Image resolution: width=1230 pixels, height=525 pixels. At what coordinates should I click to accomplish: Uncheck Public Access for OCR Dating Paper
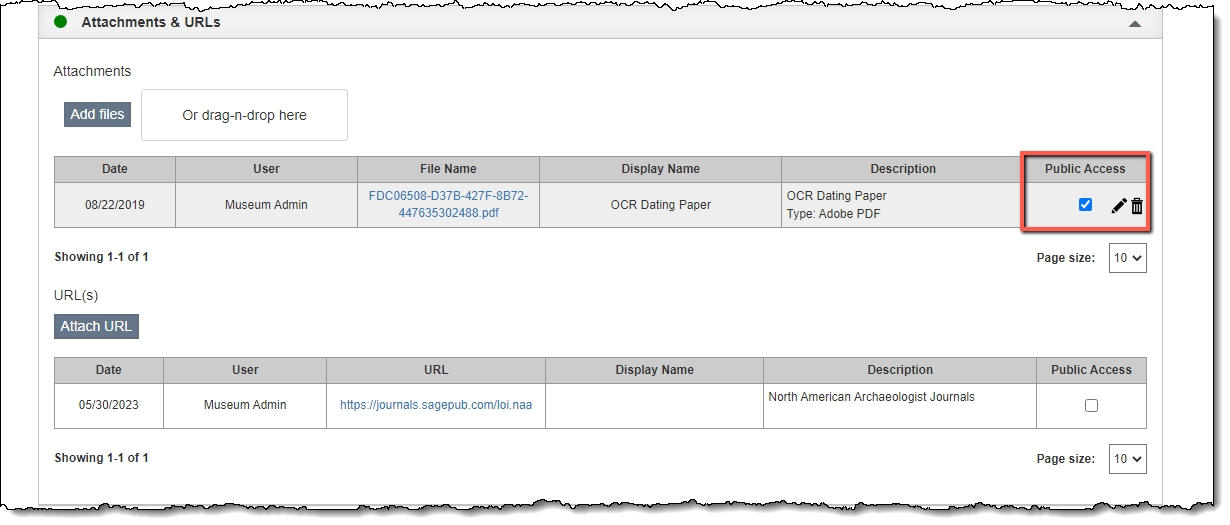pyautogui.click(x=1085, y=205)
